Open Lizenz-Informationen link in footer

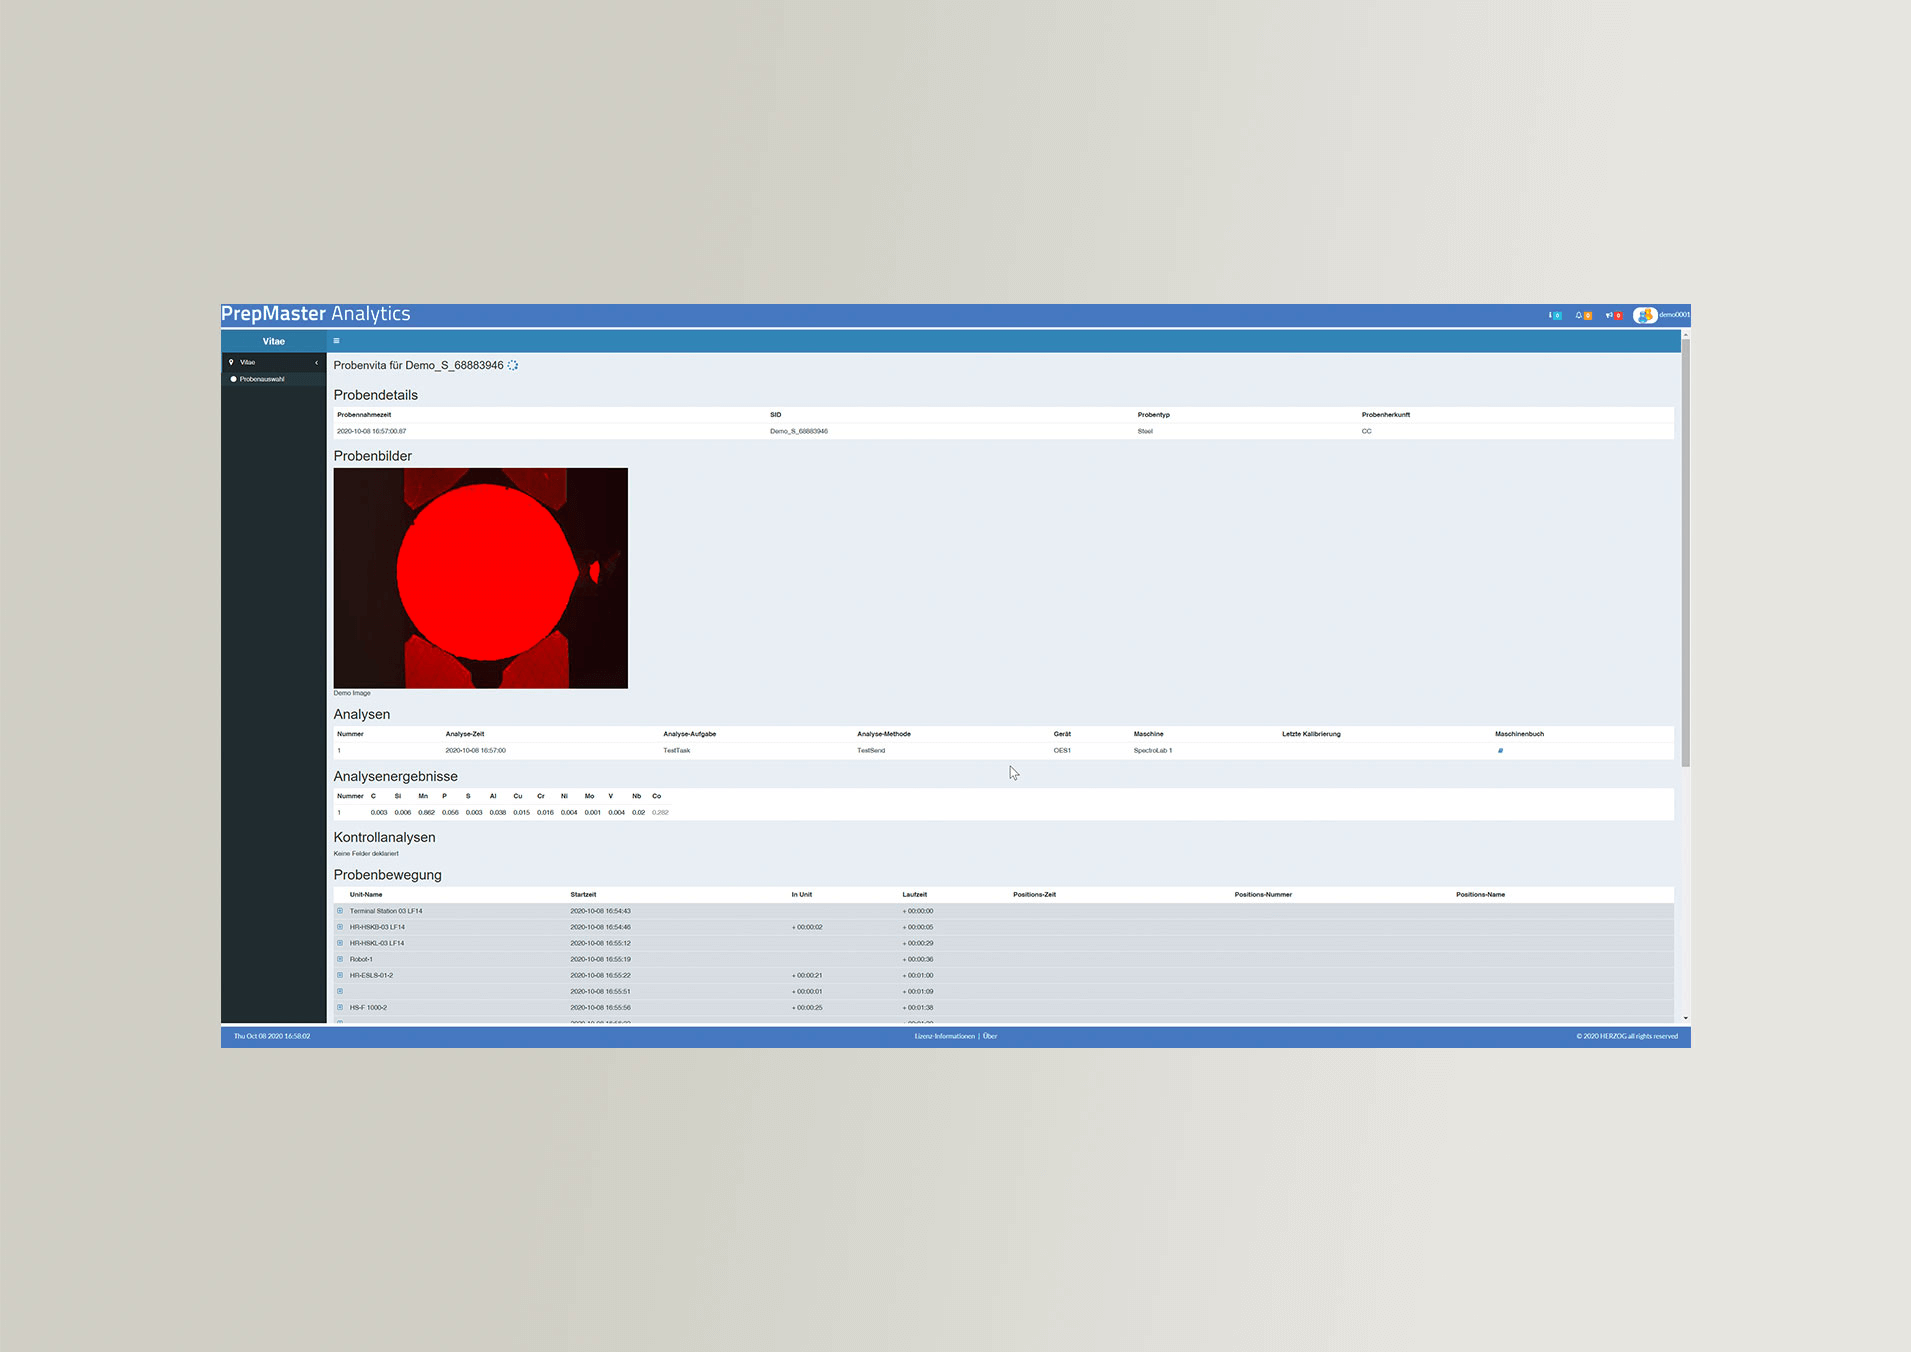(944, 1036)
